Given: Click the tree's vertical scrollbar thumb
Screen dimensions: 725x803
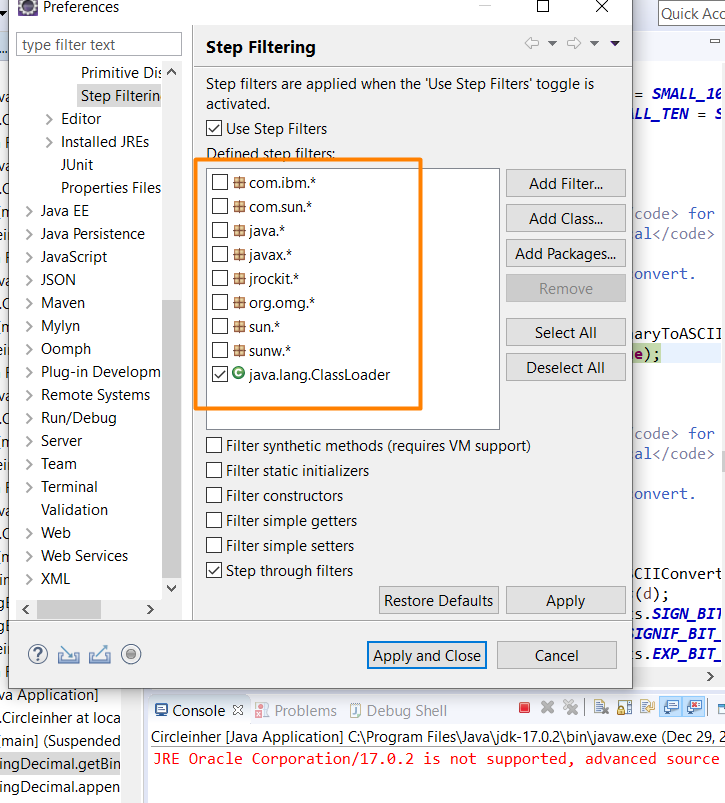Looking at the screenshot, I should [172, 438].
